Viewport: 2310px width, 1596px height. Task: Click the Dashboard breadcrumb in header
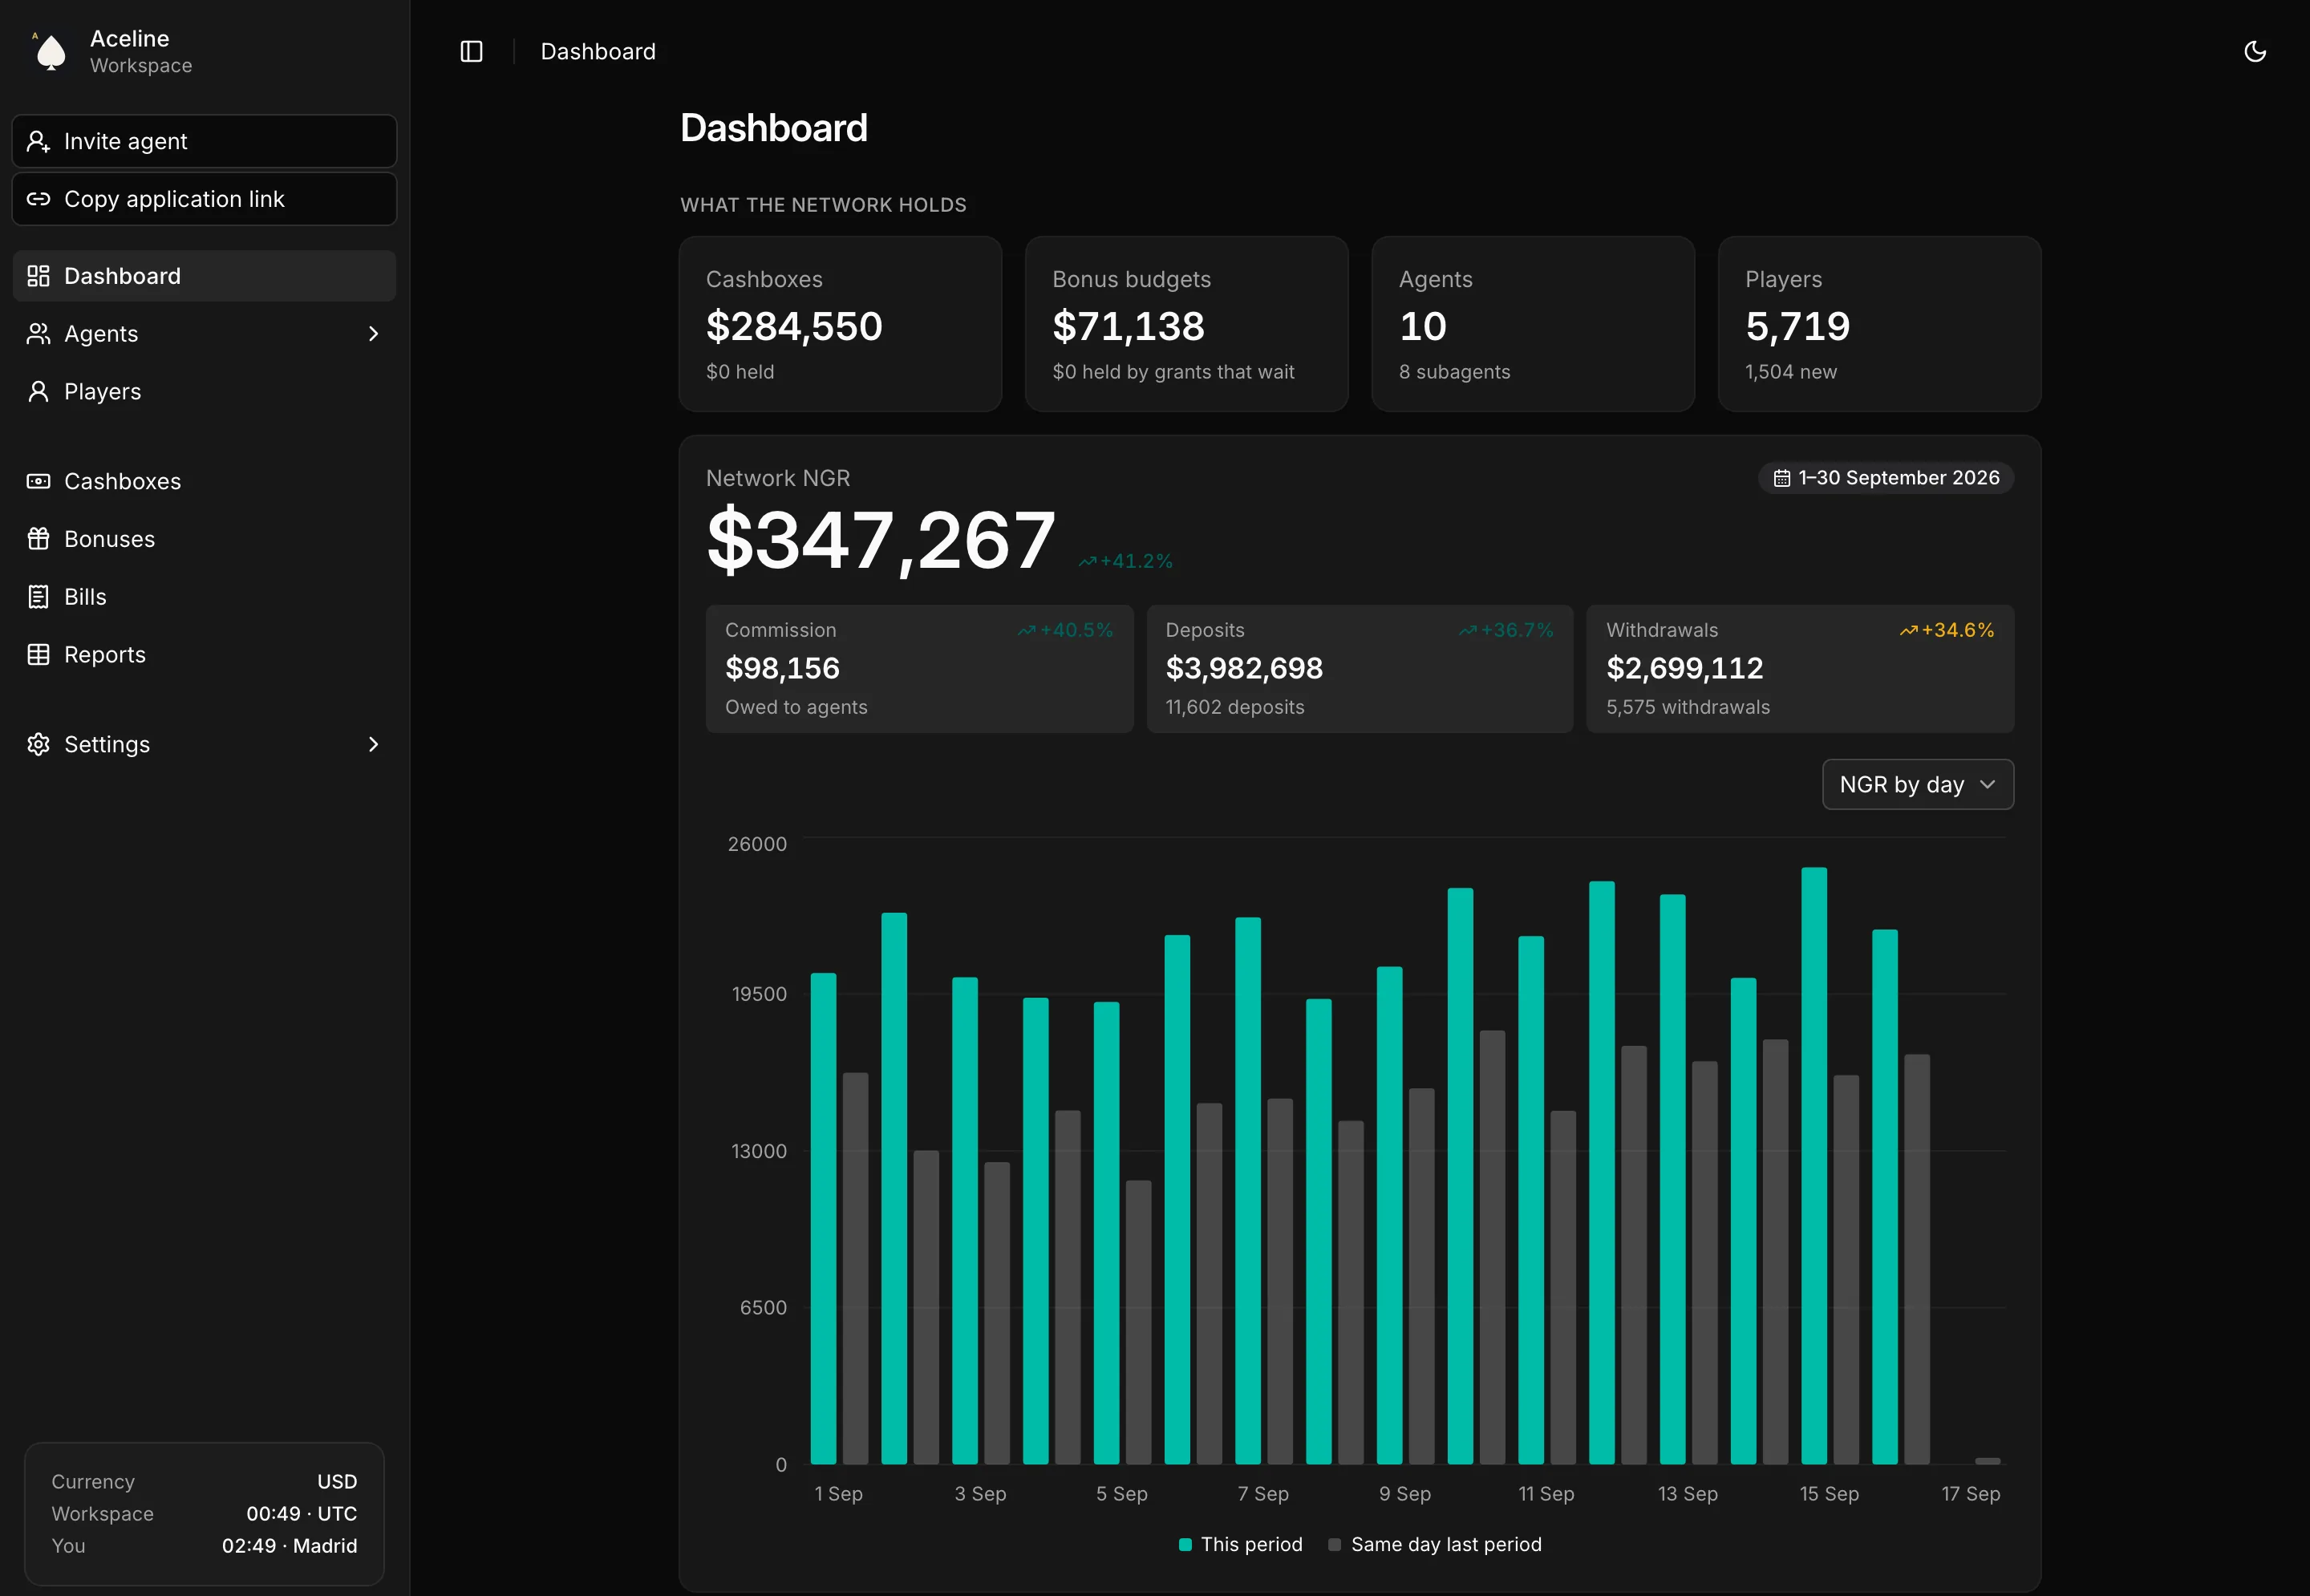tap(598, 51)
